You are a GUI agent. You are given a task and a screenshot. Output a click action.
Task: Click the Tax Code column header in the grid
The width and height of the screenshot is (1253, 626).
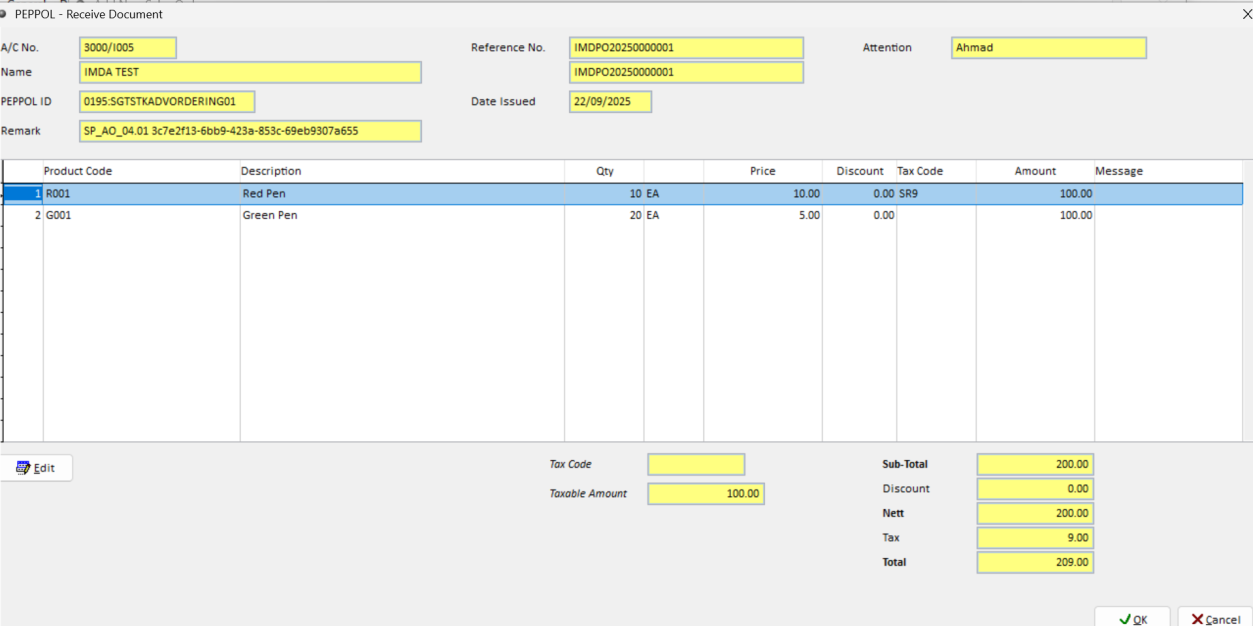click(936, 171)
